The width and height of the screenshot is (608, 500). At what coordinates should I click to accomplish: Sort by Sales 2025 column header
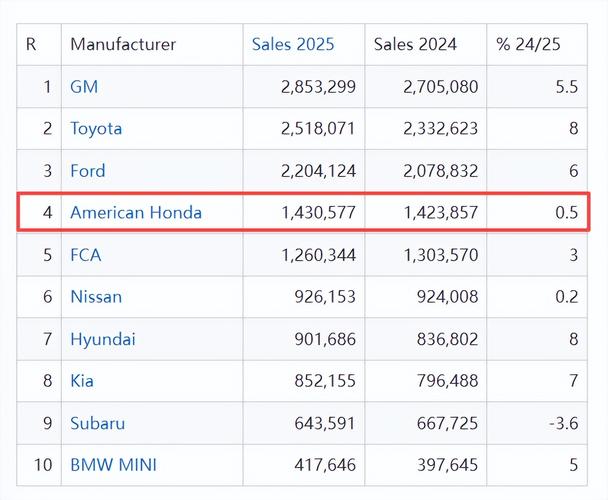point(293,45)
